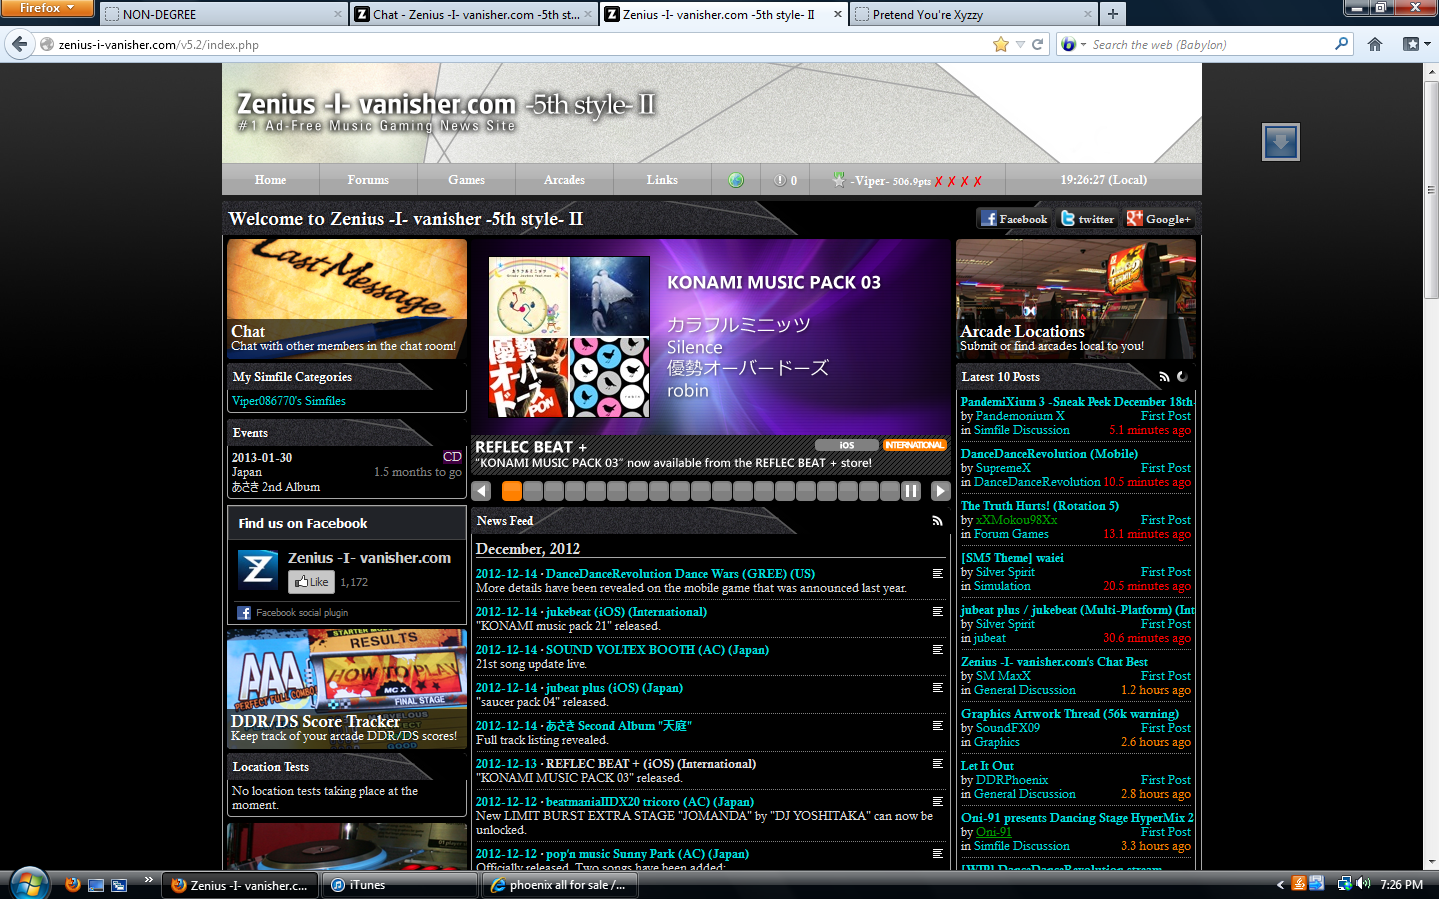Click the News Feed RSS icon
This screenshot has width=1439, height=899.
tap(937, 521)
